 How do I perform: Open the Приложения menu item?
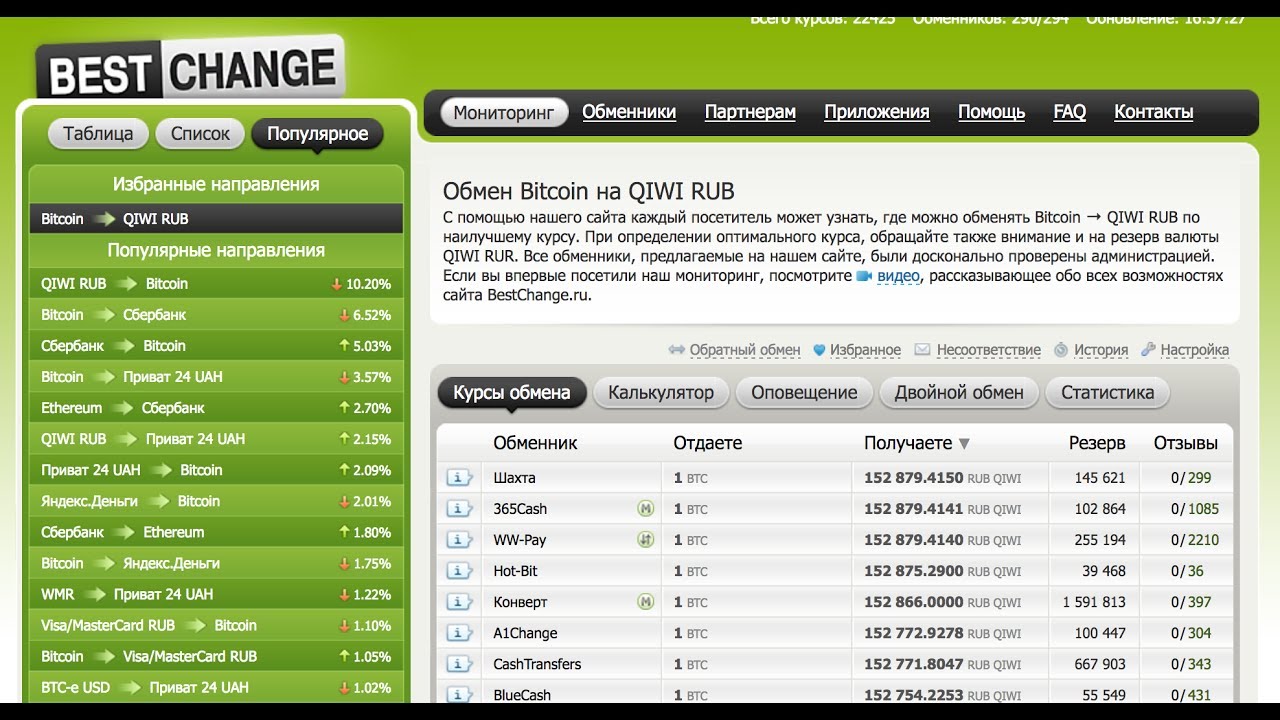tap(877, 112)
